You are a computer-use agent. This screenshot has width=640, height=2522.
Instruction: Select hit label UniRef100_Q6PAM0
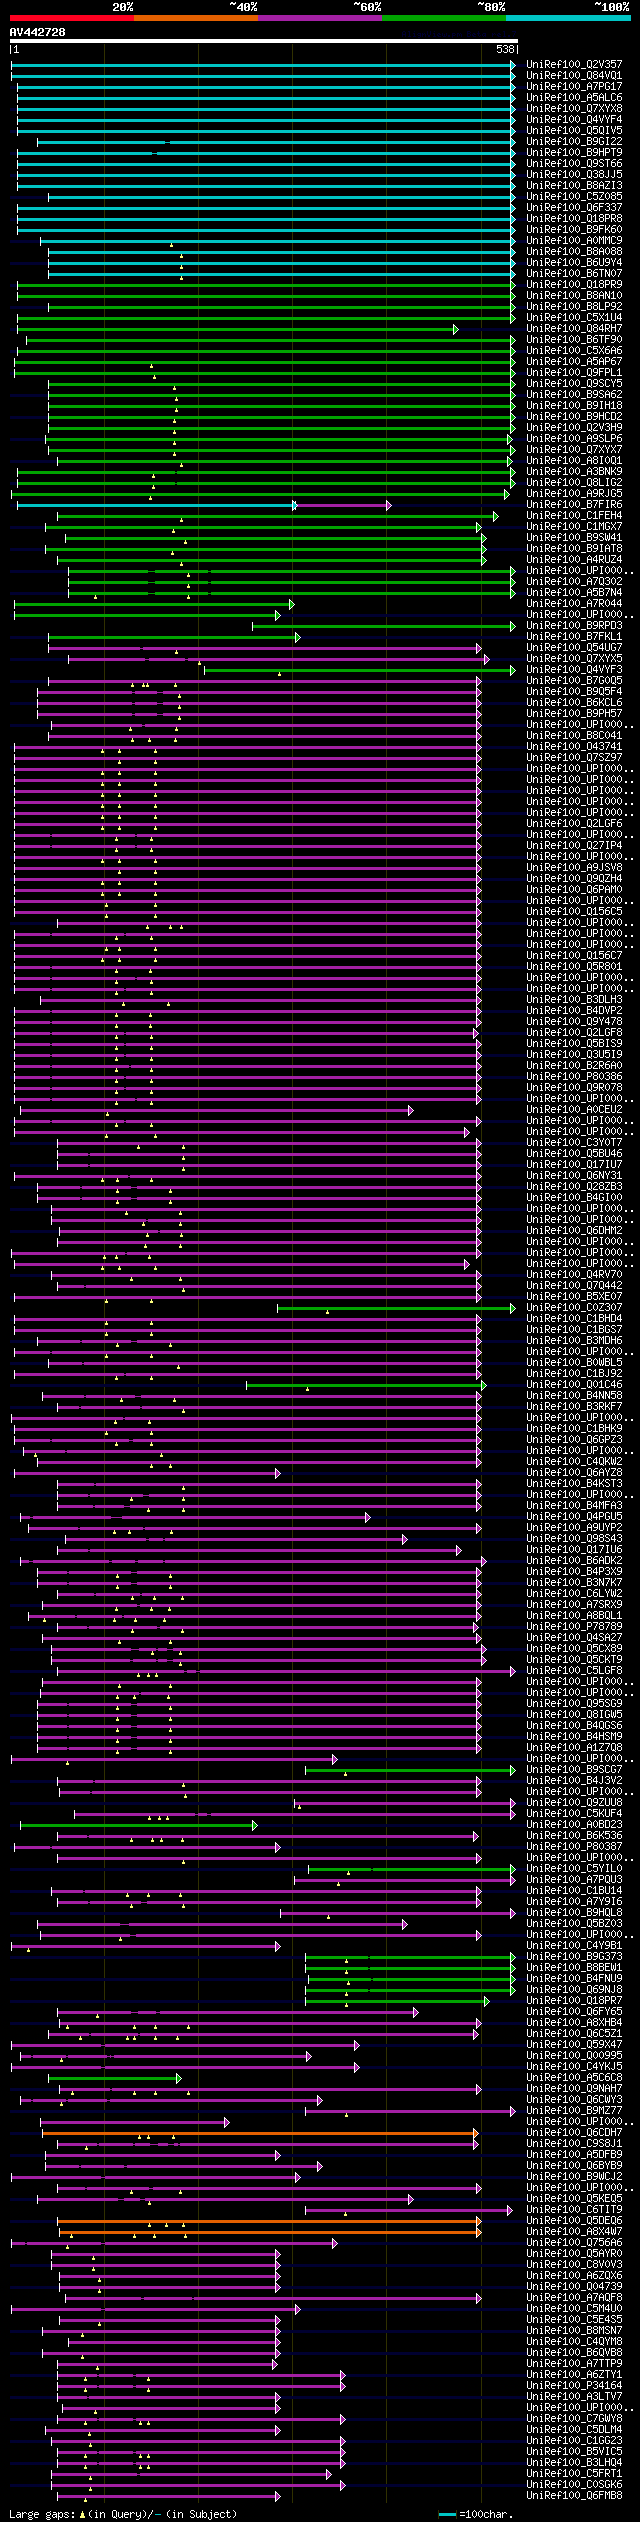click(x=574, y=889)
